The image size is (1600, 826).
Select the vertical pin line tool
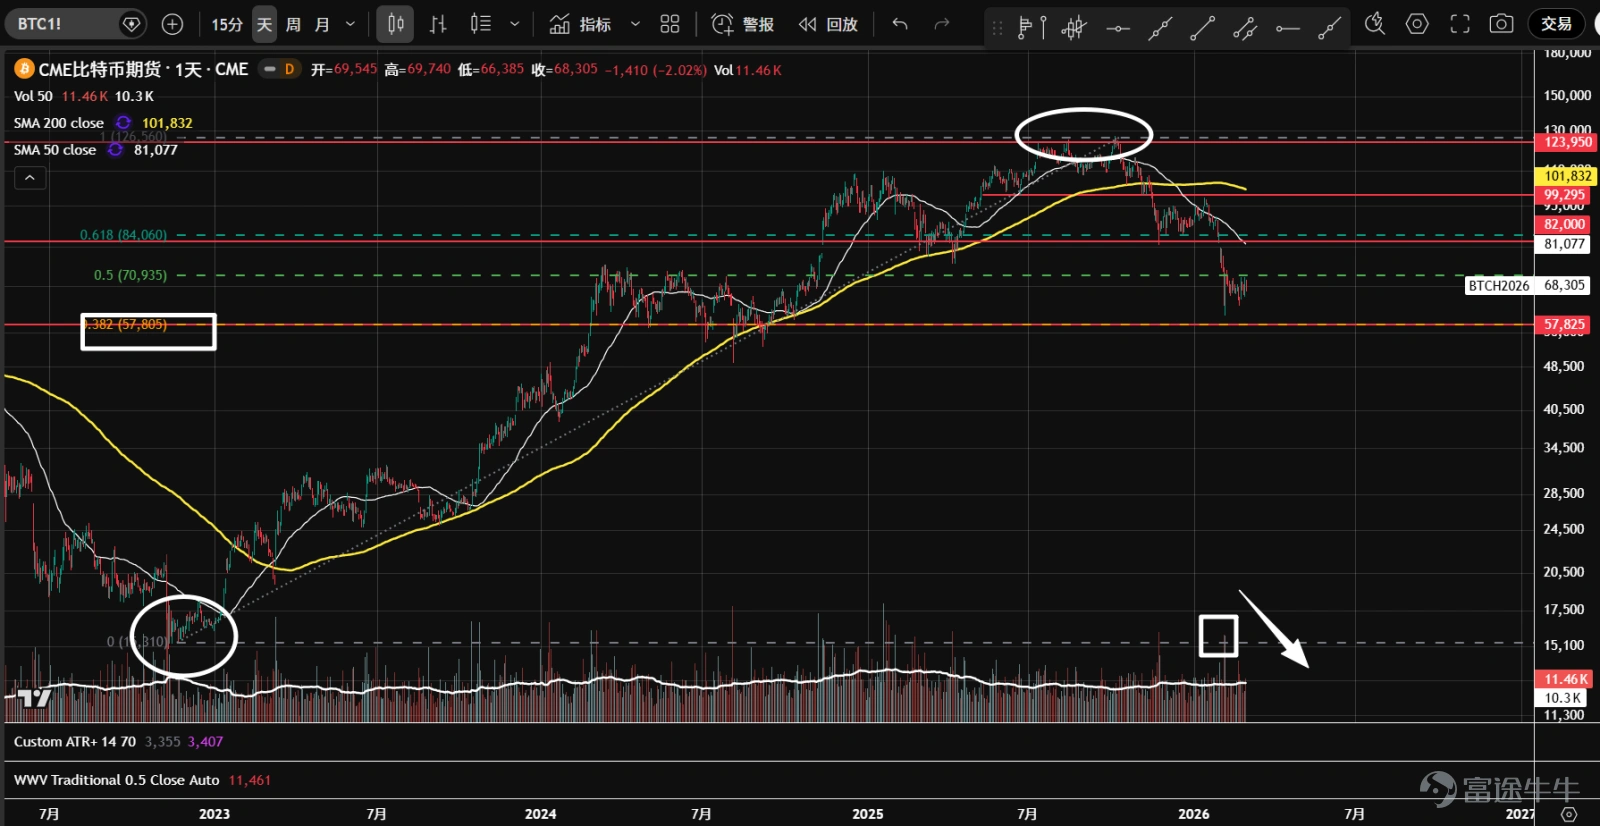[x=1043, y=28]
